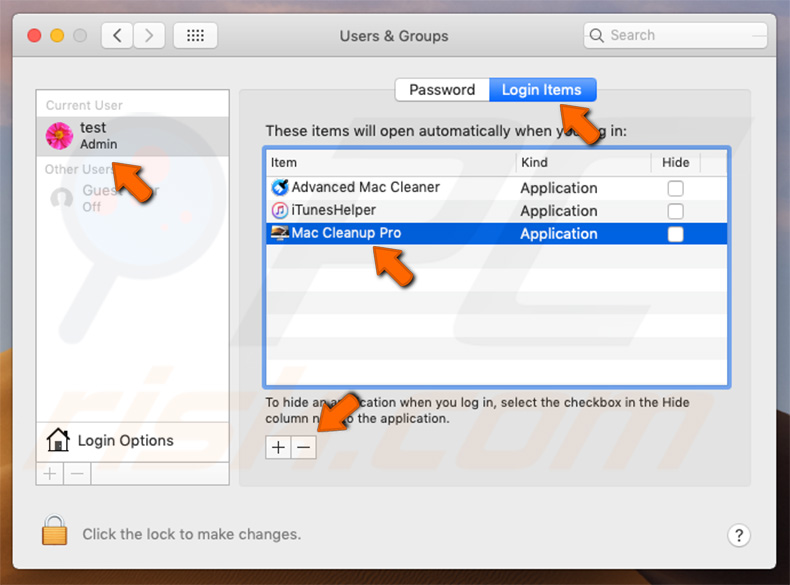Sort by the Item column header
Screen dimensions: 790x585
pyautogui.click(x=391, y=163)
